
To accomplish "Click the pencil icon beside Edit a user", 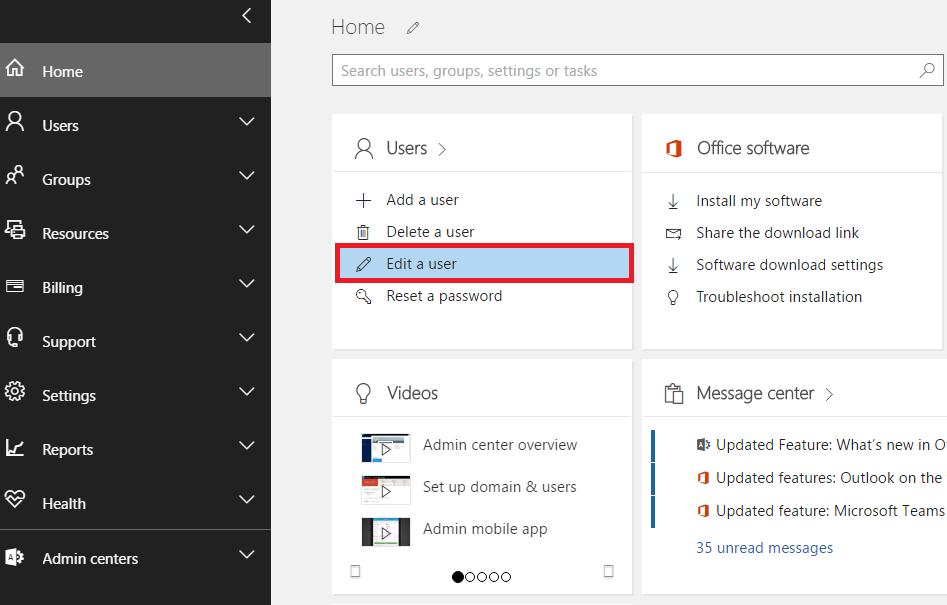I will coord(364,264).
